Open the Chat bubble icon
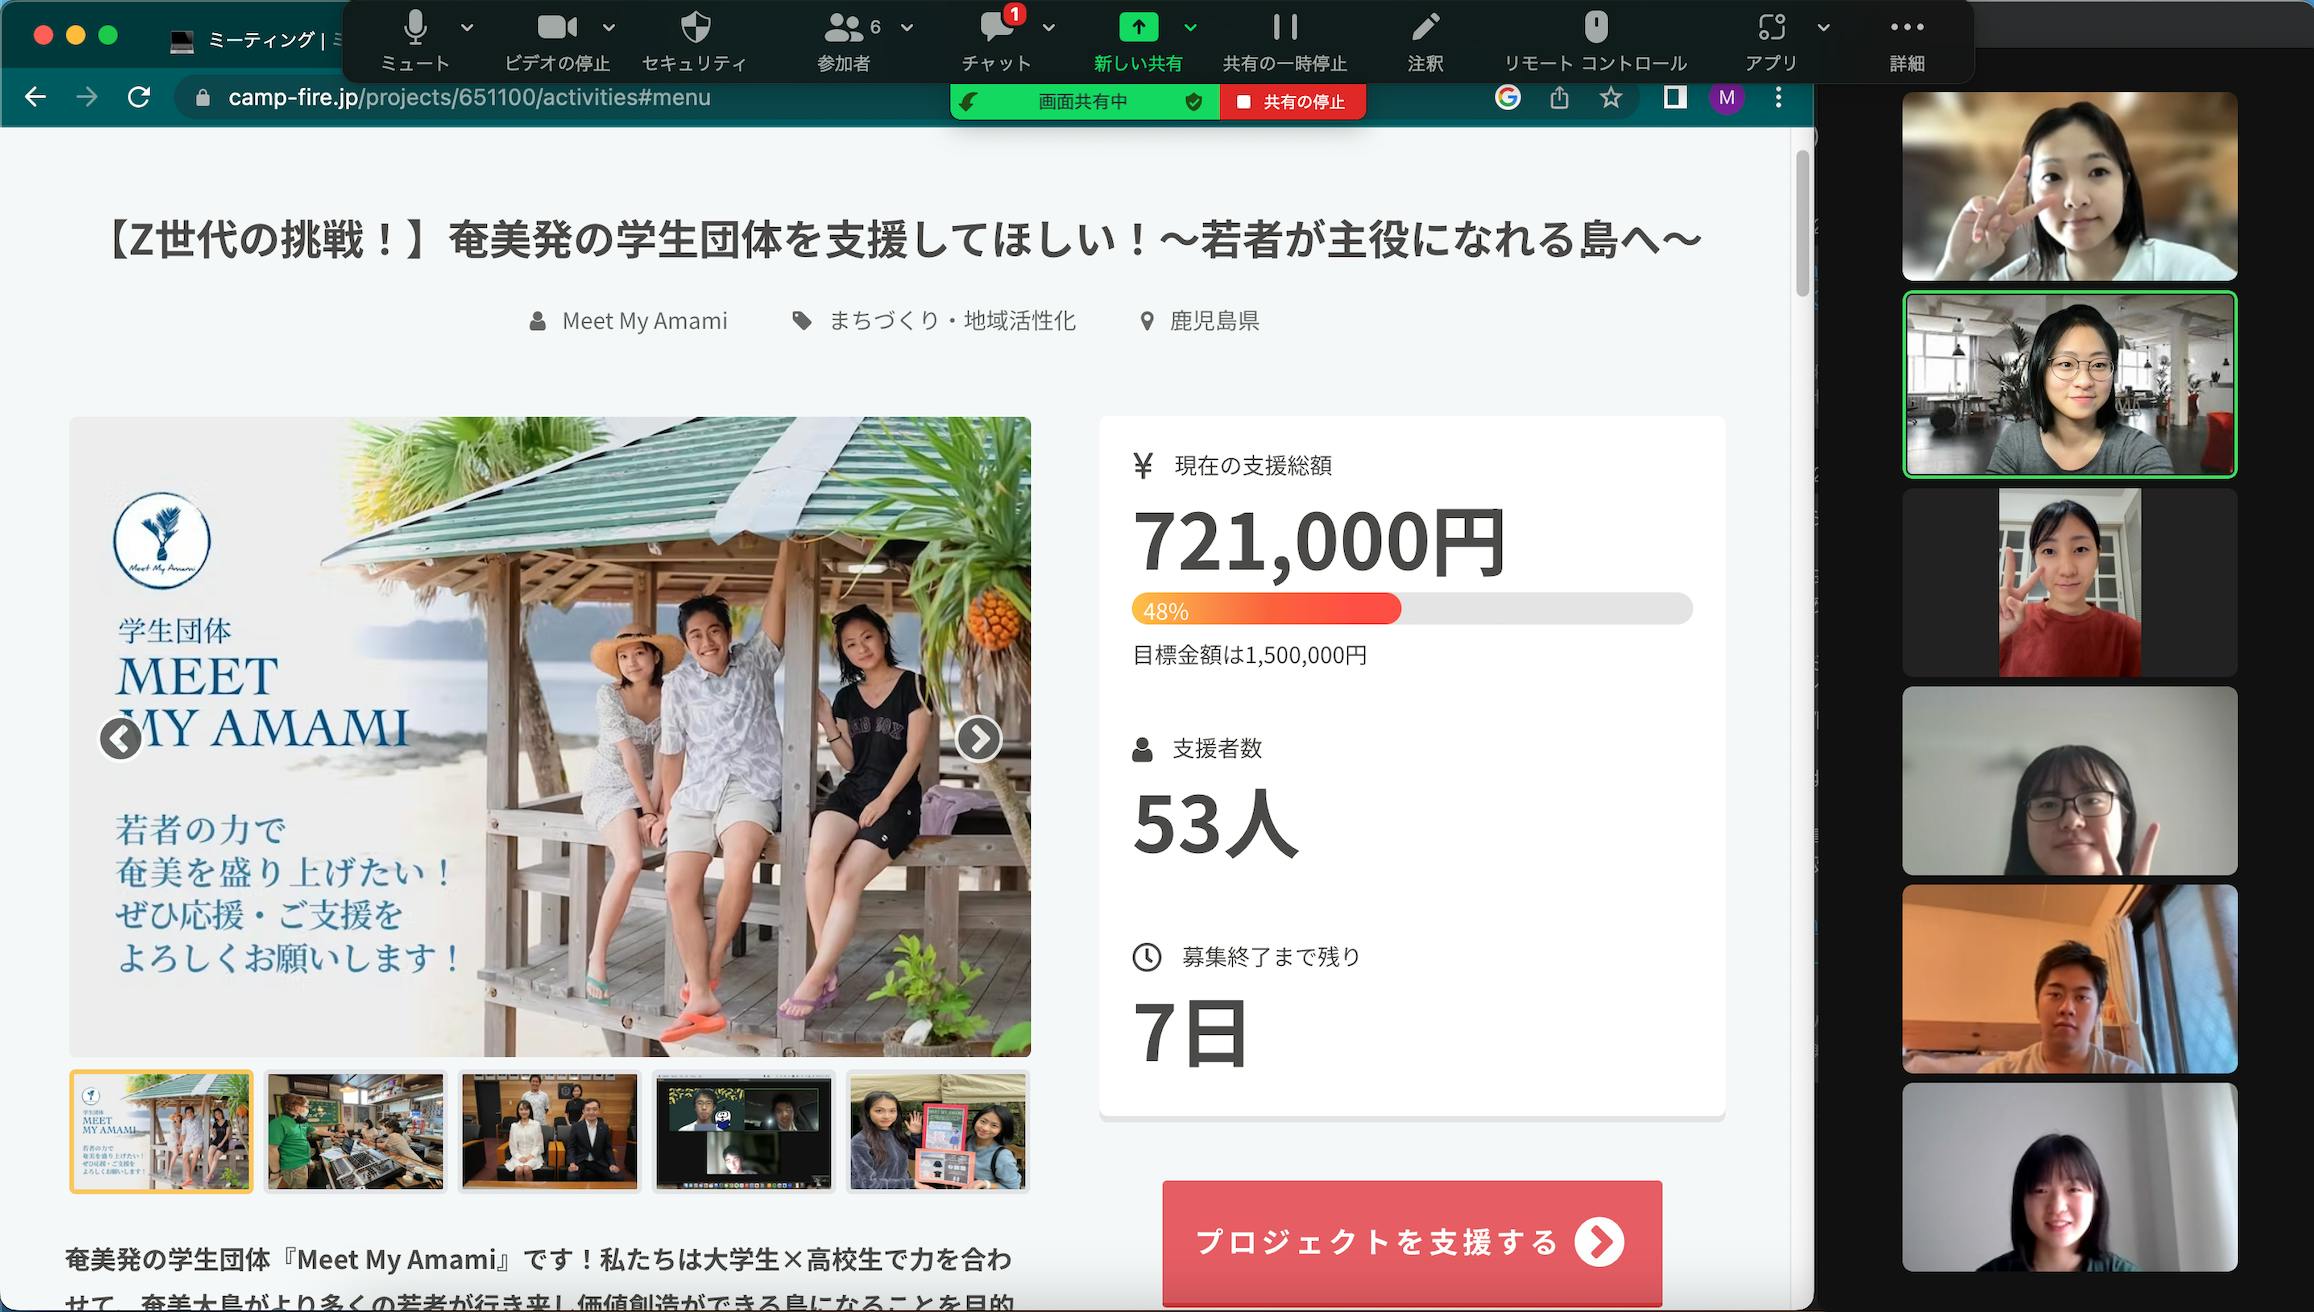2314x1312 pixels. point(996,28)
